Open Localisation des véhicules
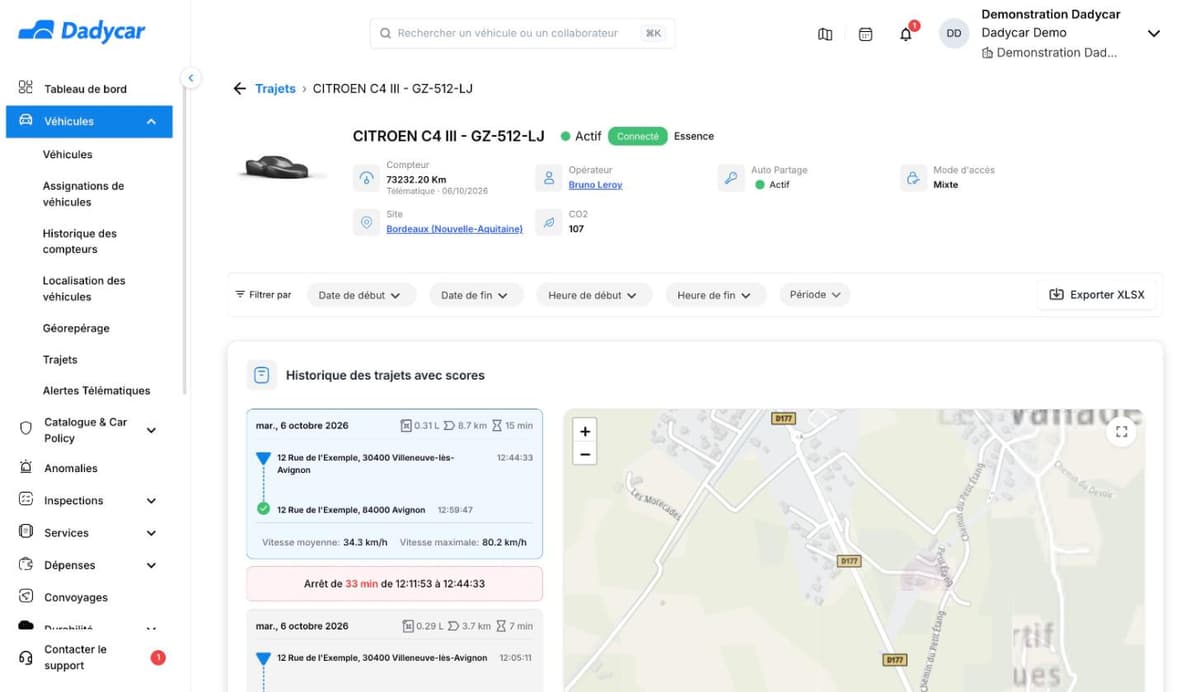This screenshot has width=1200, height=692. [x=84, y=289]
